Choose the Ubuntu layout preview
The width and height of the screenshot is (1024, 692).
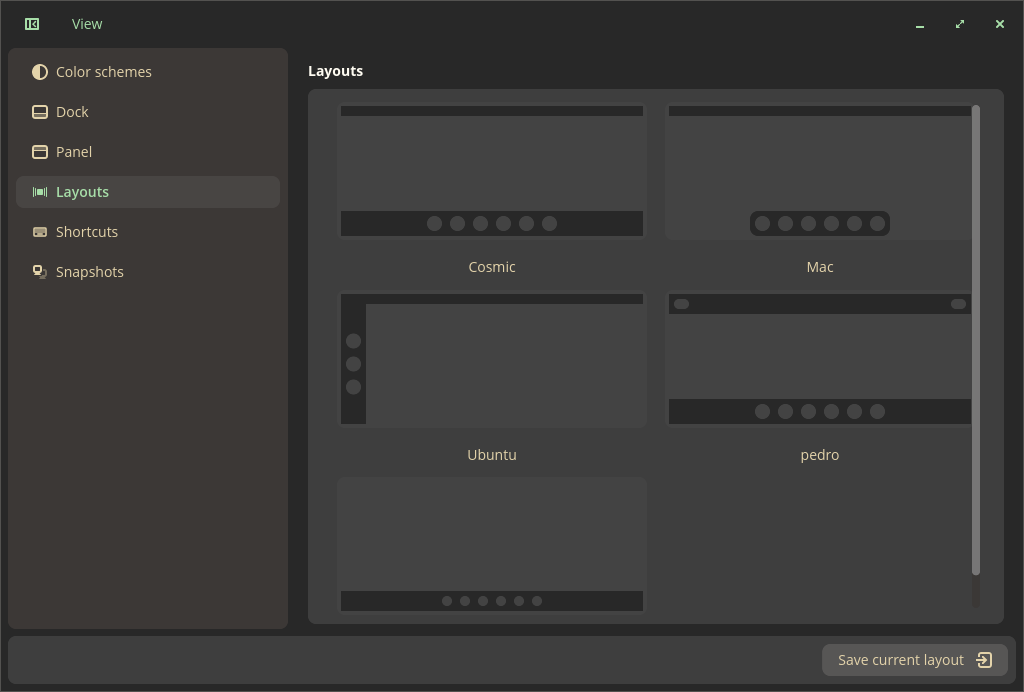[x=492, y=358]
